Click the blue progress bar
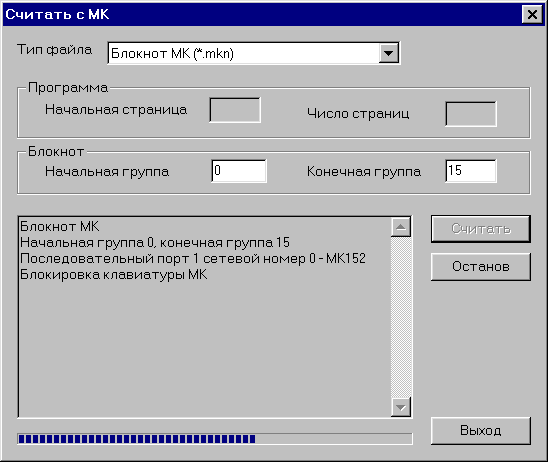 (x=215, y=439)
